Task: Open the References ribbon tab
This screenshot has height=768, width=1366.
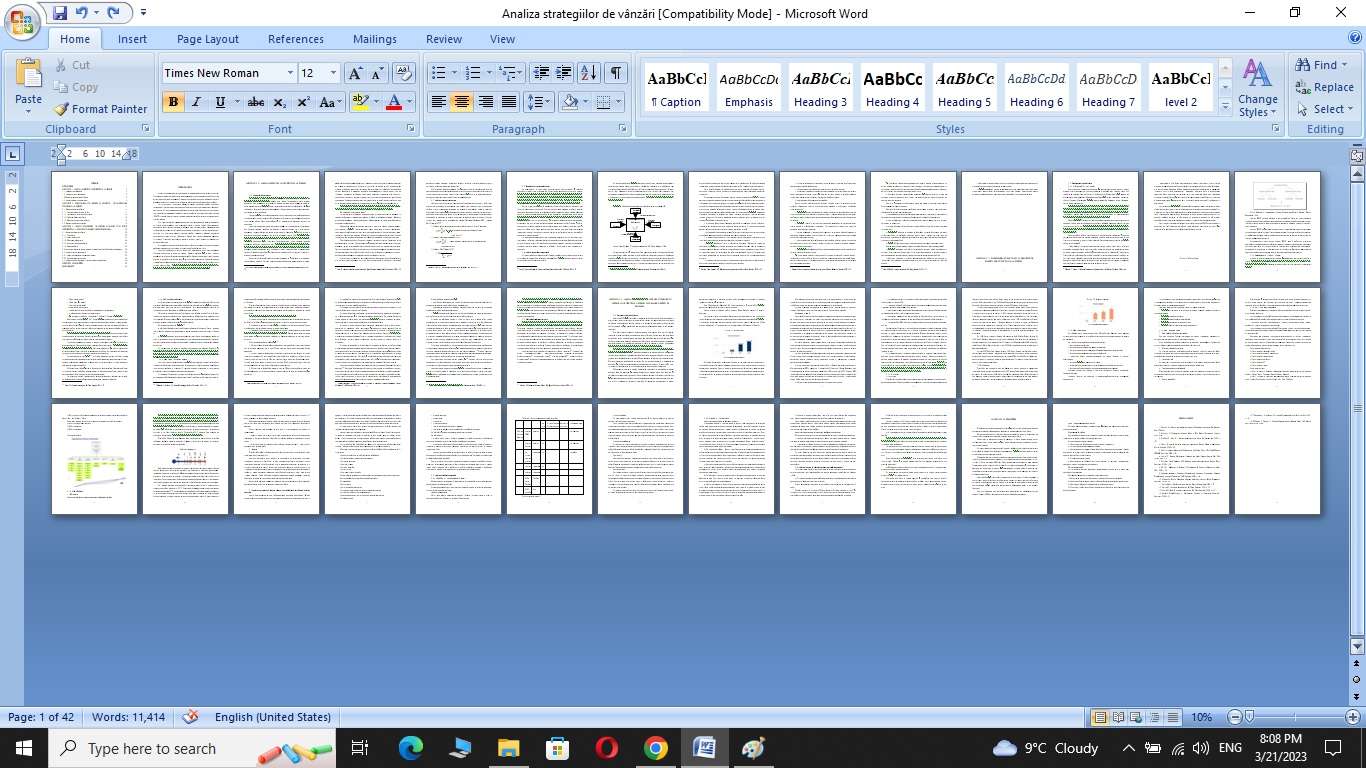Action: [295, 39]
